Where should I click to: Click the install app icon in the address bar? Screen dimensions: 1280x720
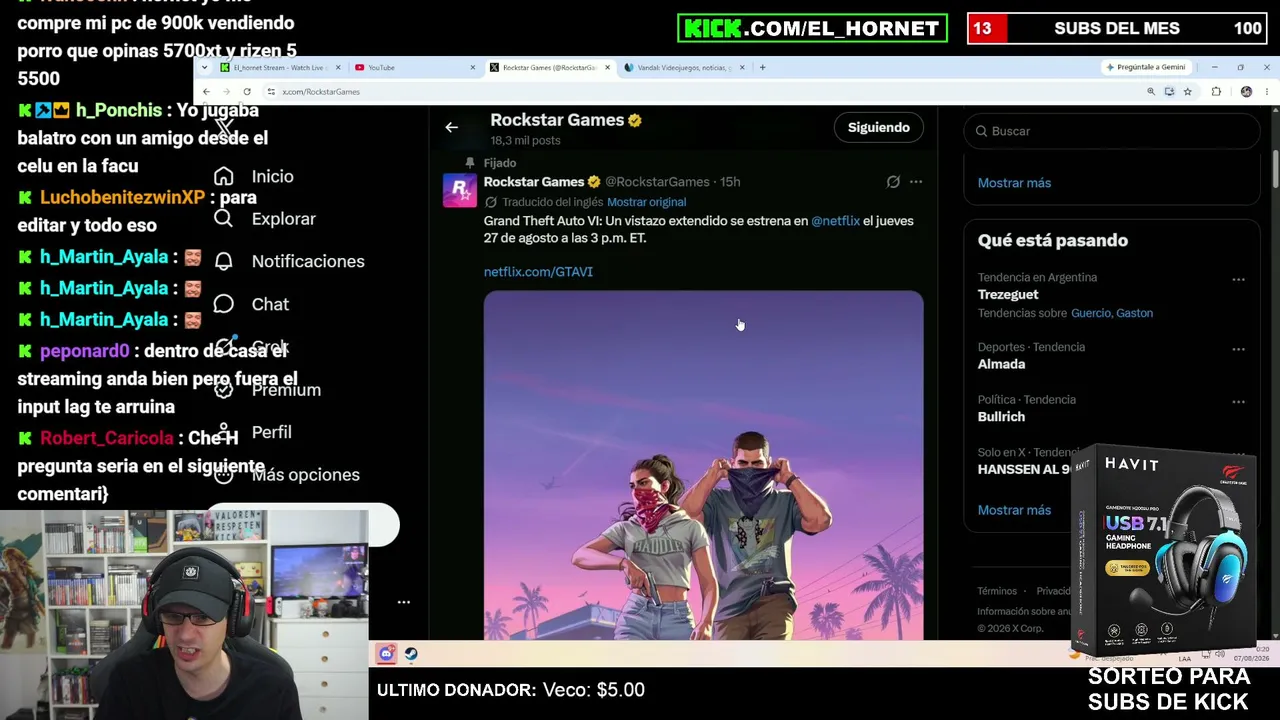point(1169,91)
